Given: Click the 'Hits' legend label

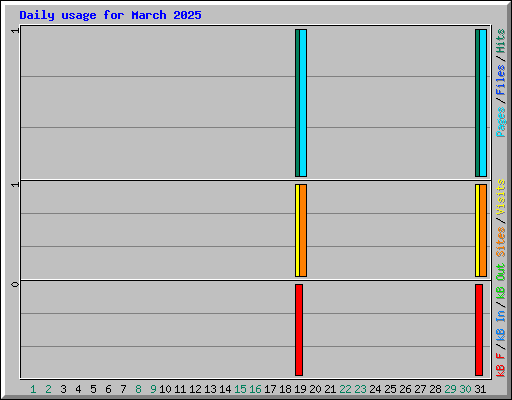Looking at the screenshot, I should click(501, 41).
